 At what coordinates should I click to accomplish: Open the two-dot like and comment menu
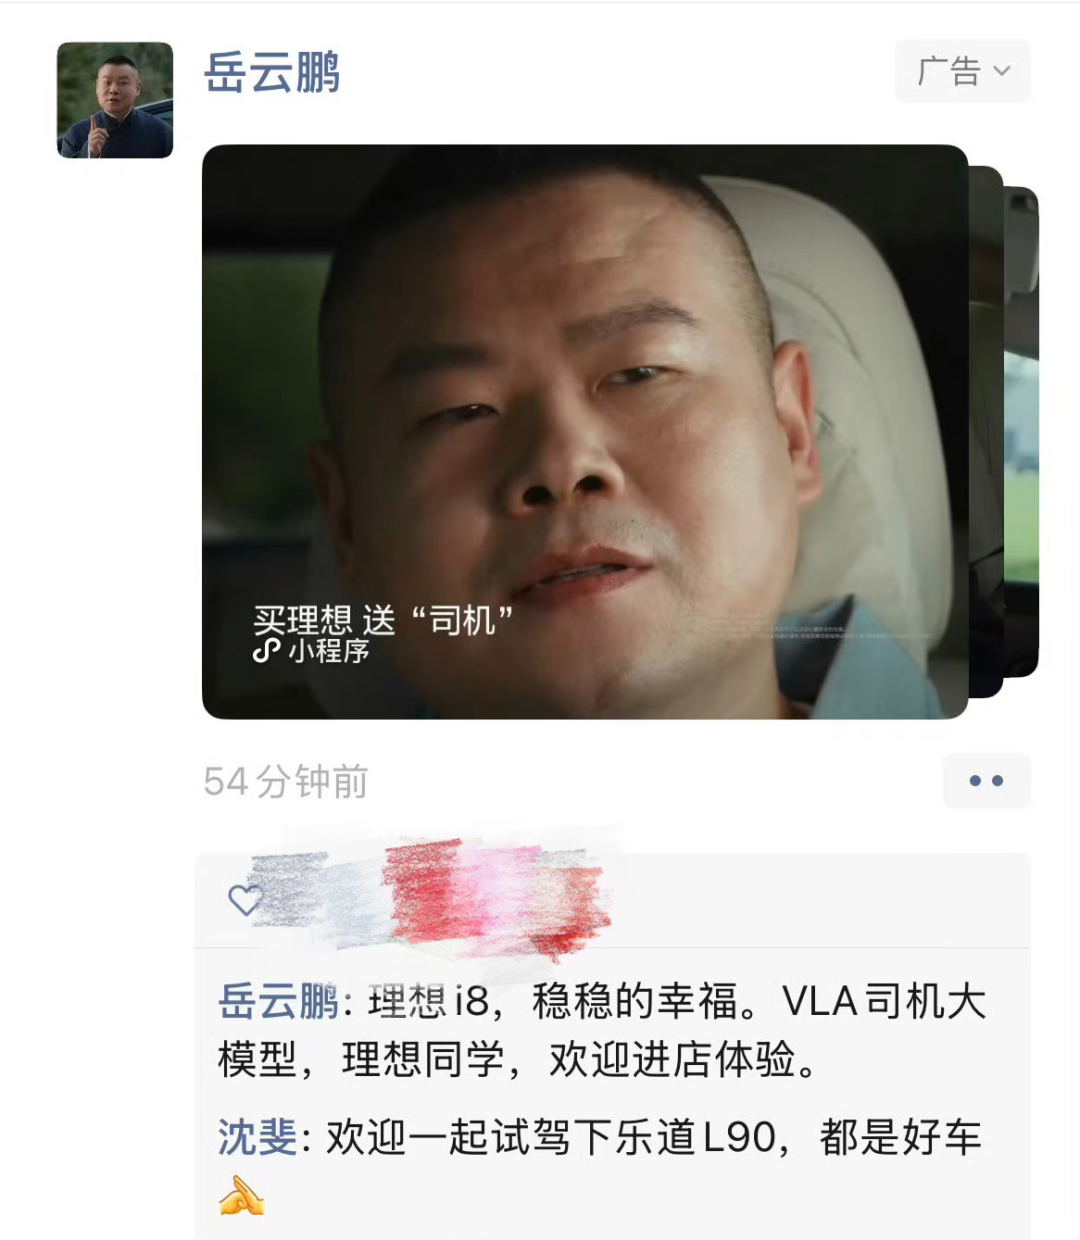[986, 781]
